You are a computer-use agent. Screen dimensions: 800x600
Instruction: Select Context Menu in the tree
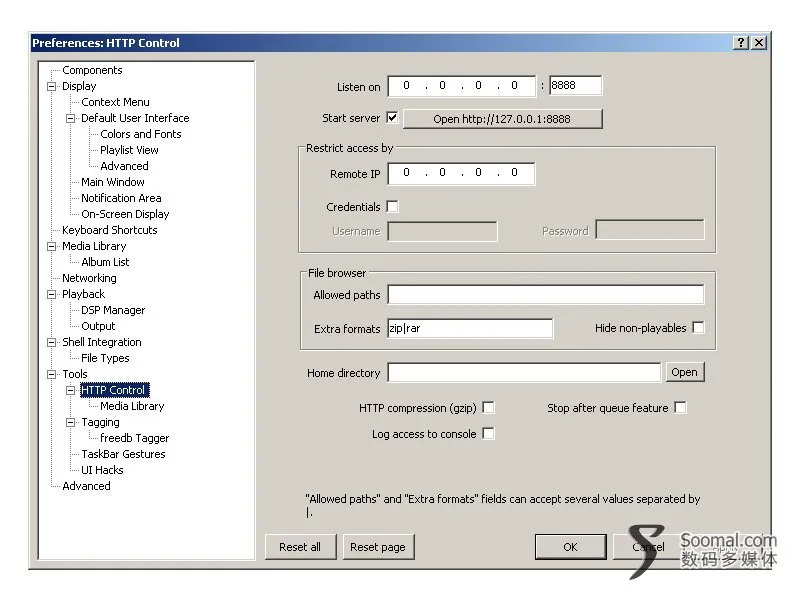click(115, 102)
